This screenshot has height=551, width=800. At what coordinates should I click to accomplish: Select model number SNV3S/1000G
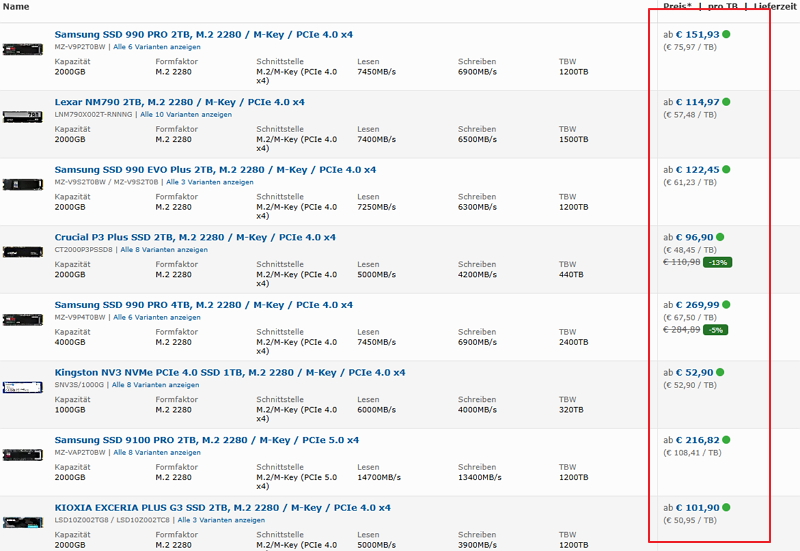click(x=79, y=385)
